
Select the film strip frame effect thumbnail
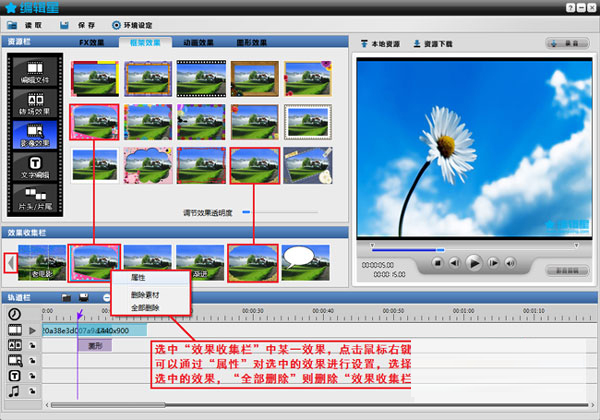pyautogui.click(x=201, y=78)
